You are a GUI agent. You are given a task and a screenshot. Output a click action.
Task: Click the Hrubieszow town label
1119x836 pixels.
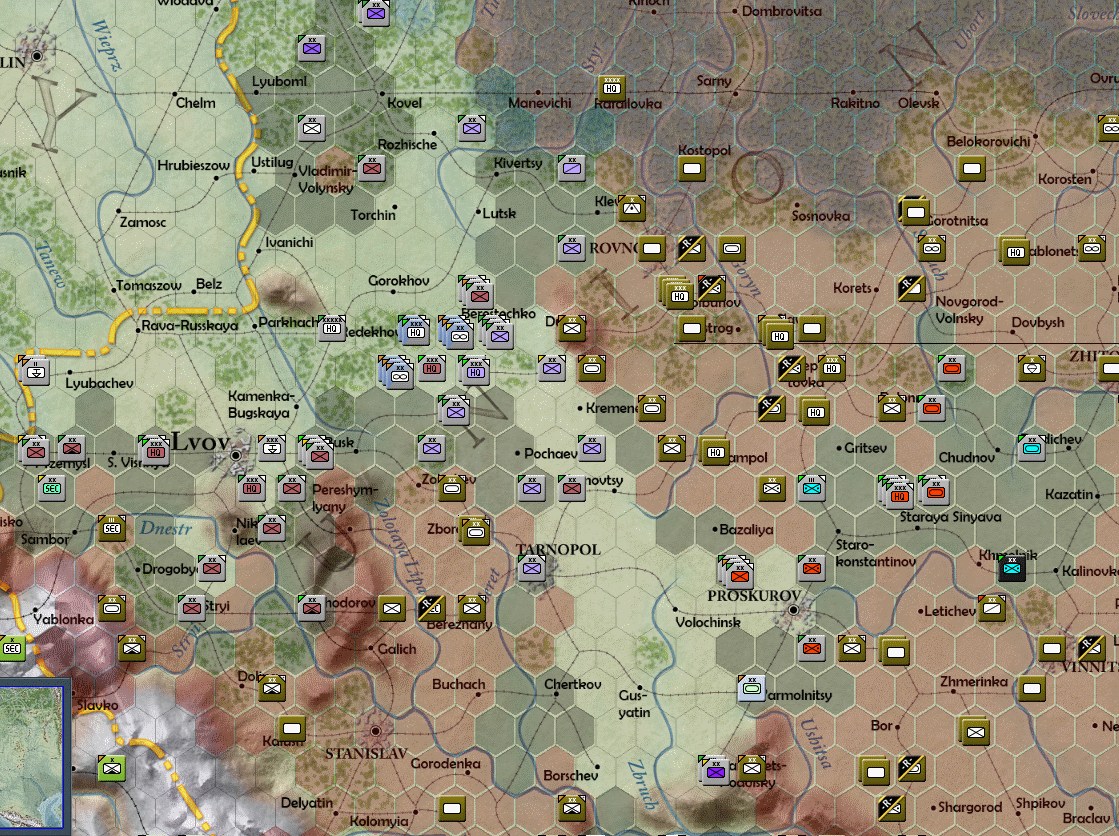point(193,166)
